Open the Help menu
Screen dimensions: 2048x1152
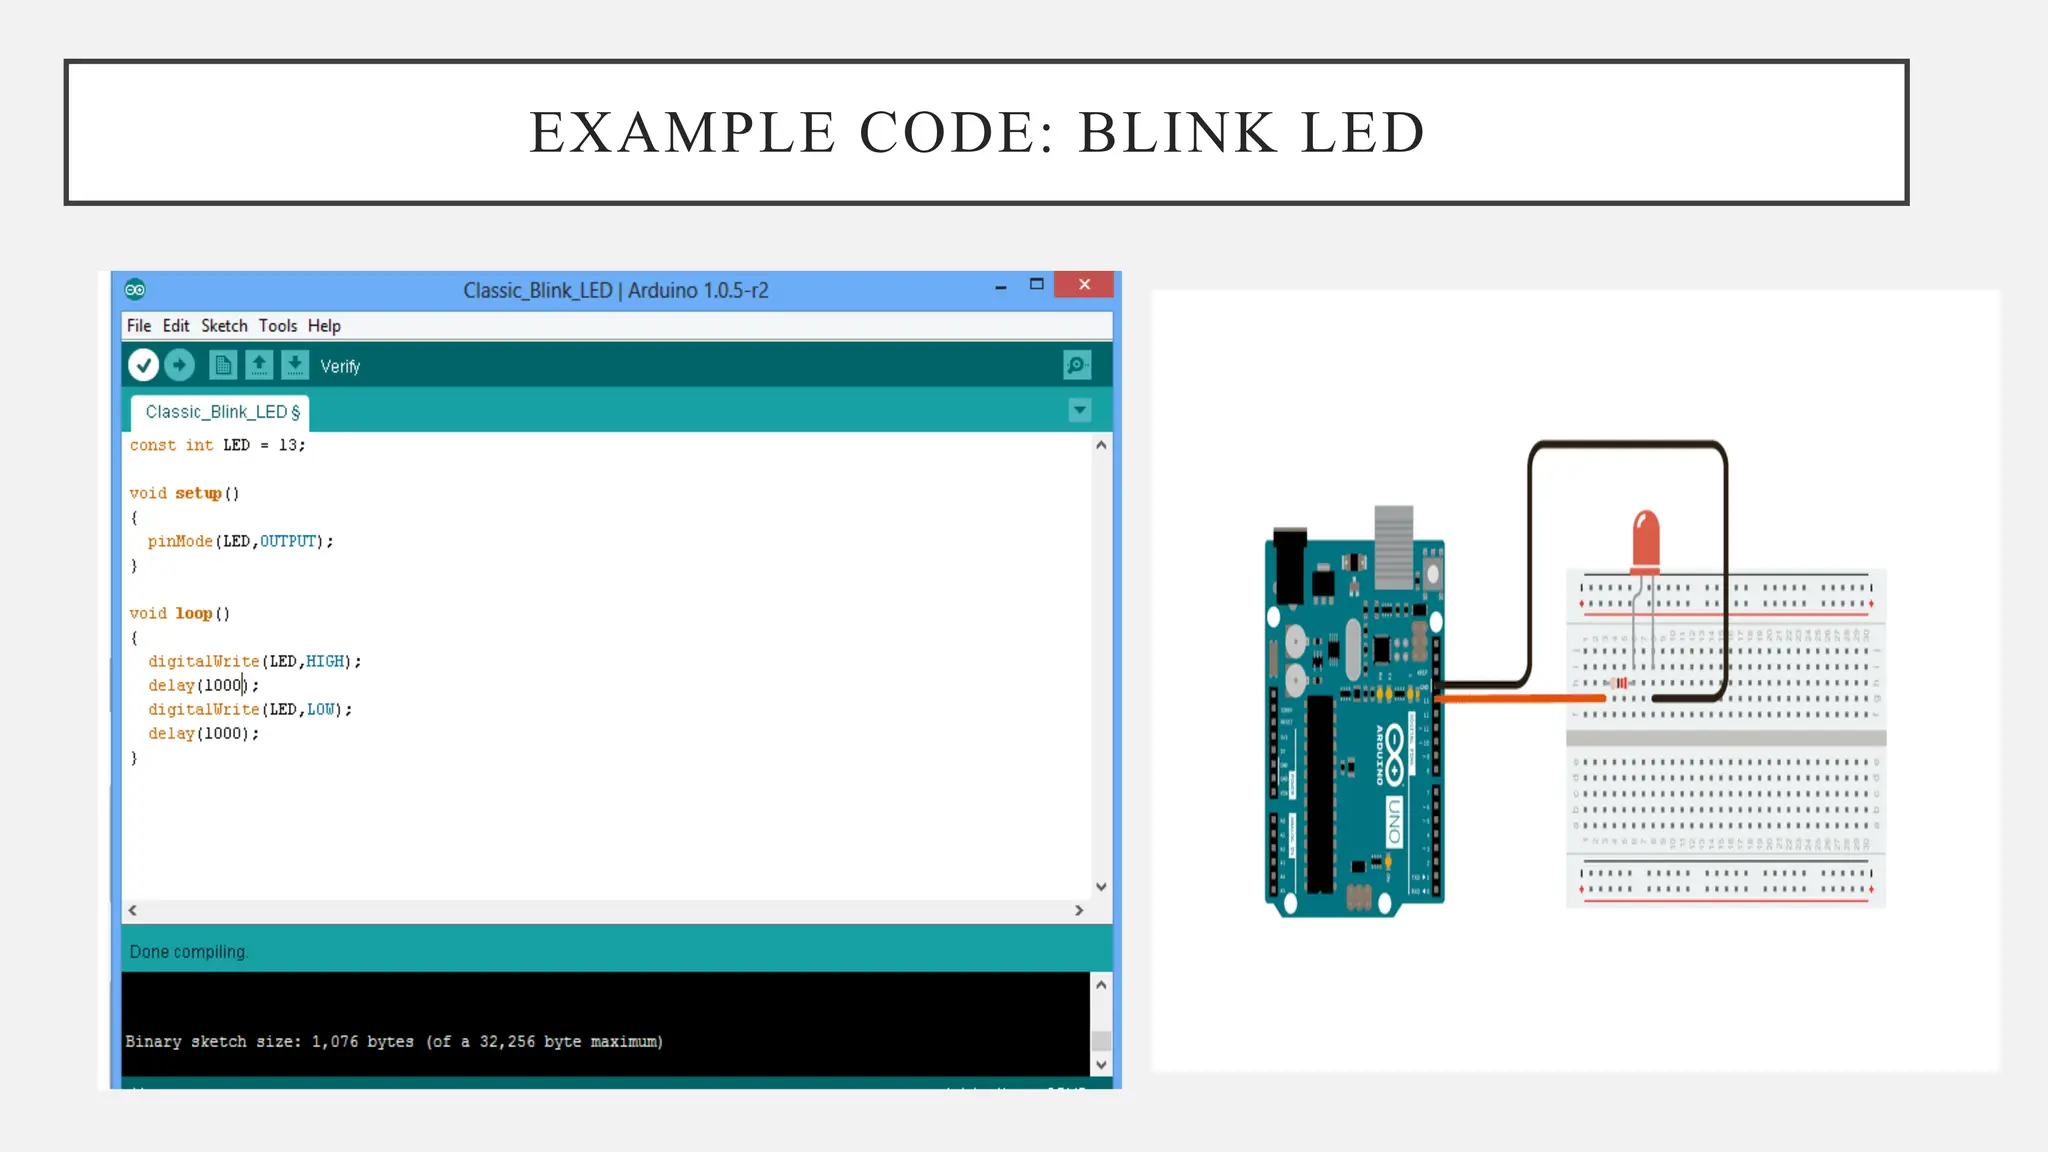(324, 326)
